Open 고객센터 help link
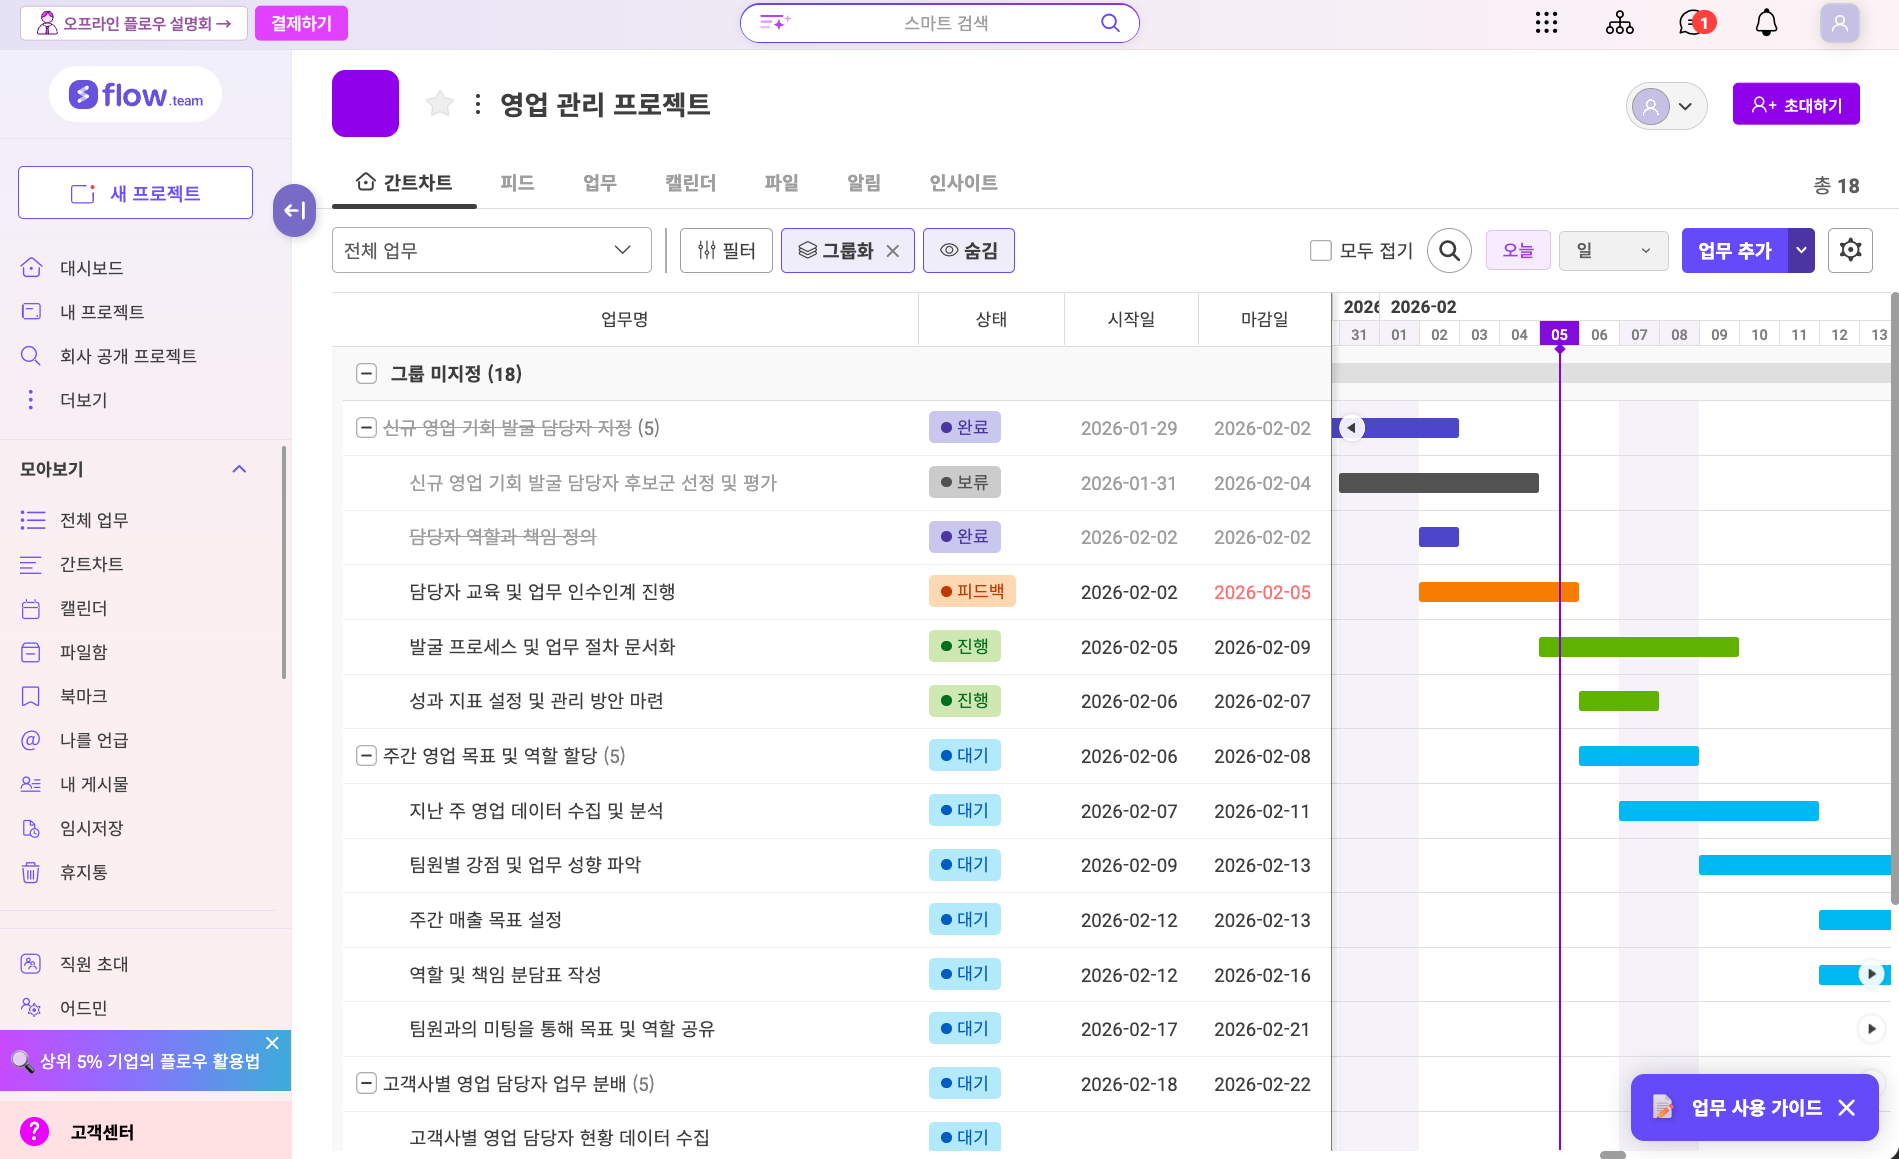This screenshot has height=1159, width=1899. click(x=101, y=1132)
